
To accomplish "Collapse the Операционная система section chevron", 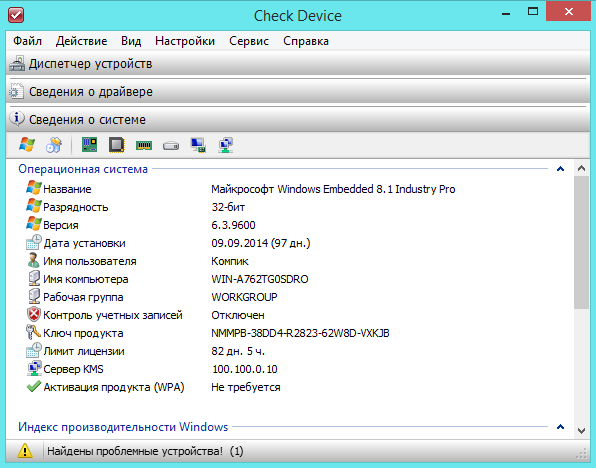I will tap(560, 169).
